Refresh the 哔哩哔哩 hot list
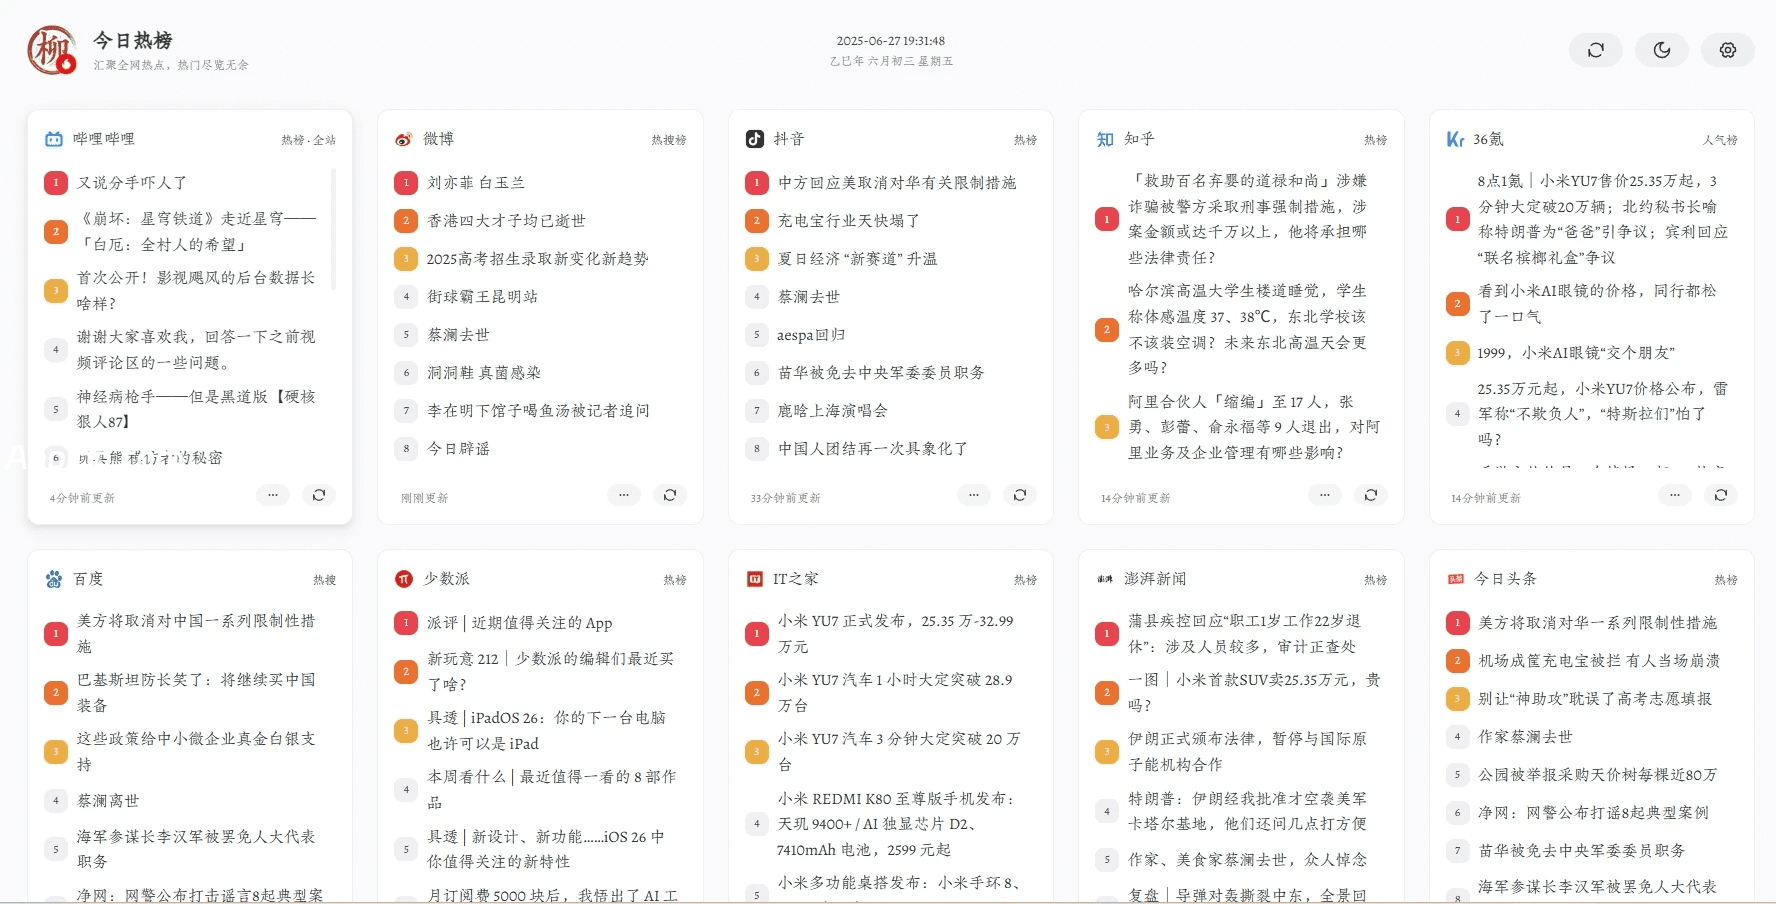The width and height of the screenshot is (1776, 904). tap(319, 495)
